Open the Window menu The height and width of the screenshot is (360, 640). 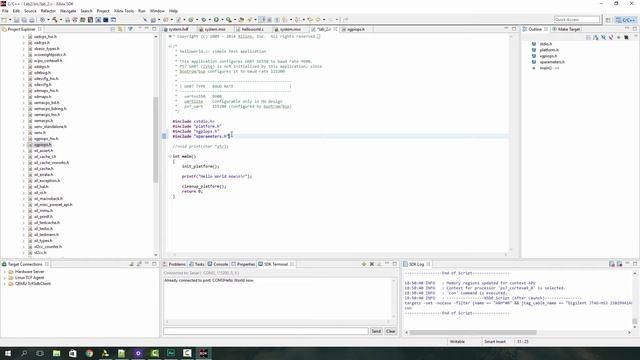pyautogui.click(x=157, y=11)
